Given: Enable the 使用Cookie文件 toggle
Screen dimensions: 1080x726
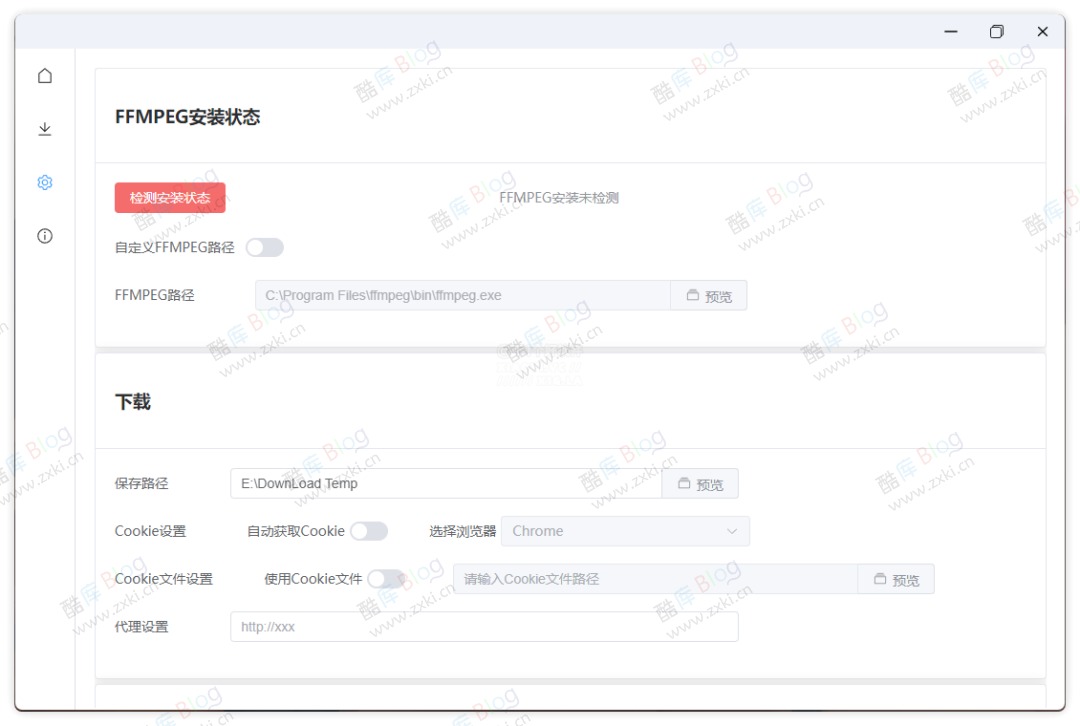Looking at the screenshot, I should click(x=385, y=578).
